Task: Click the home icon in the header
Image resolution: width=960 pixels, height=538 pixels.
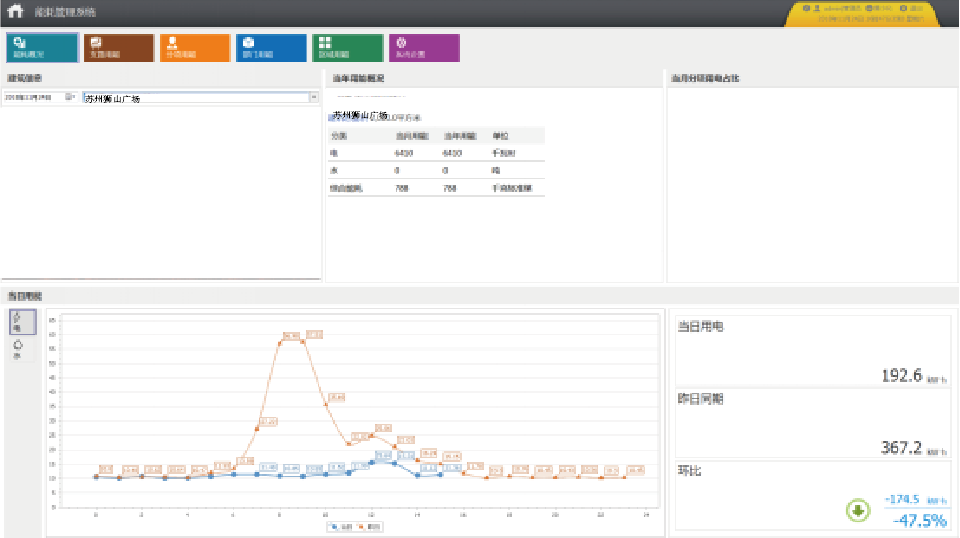Action: tap(15, 11)
